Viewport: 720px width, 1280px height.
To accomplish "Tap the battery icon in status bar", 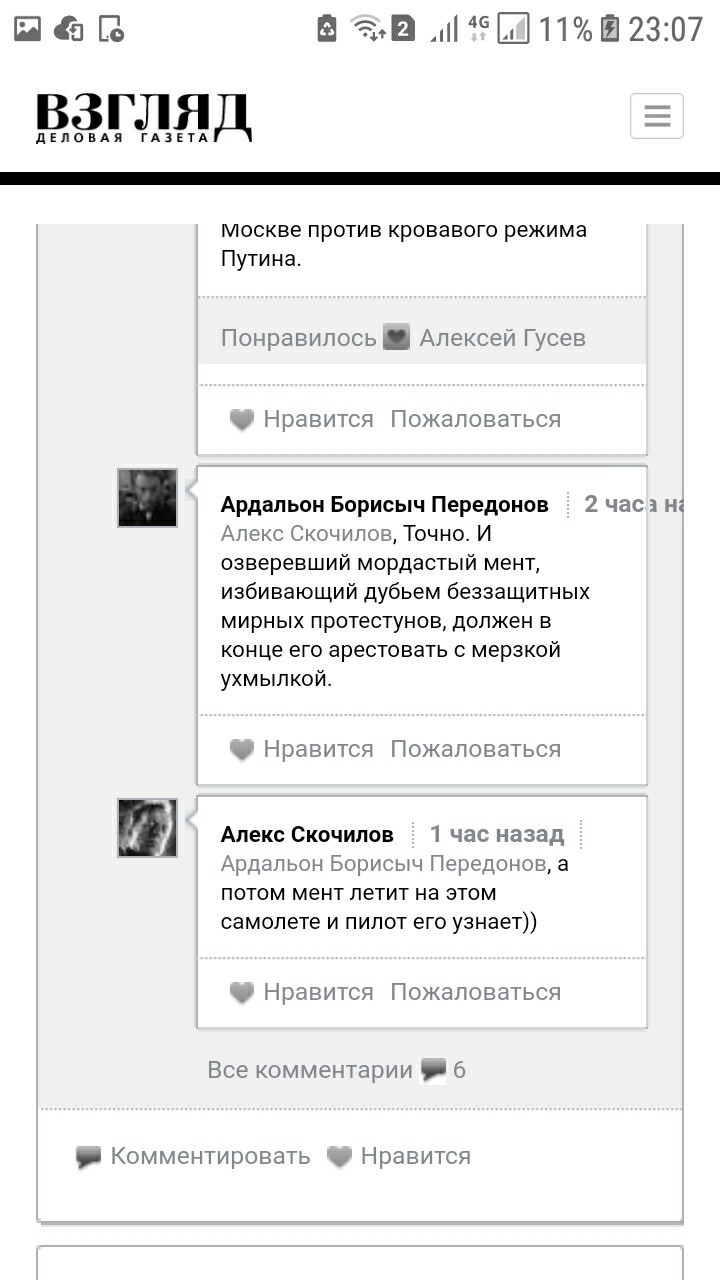I will point(610,29).
